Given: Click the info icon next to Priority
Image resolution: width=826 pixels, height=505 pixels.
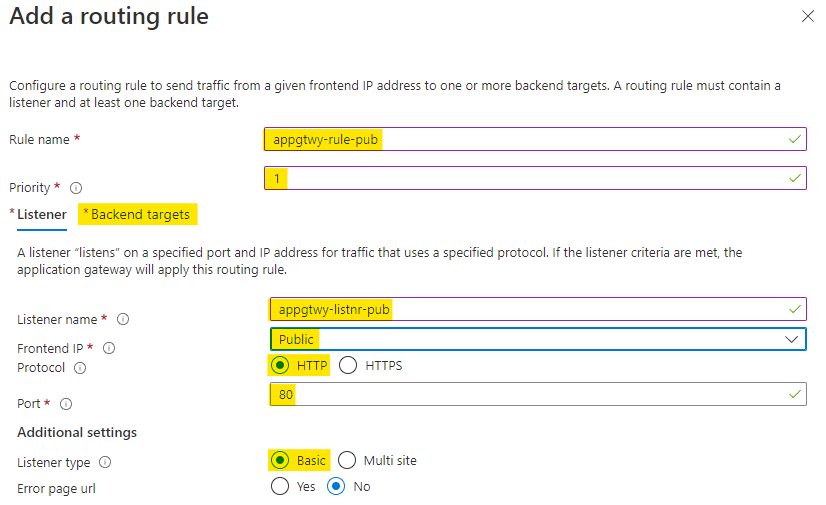Looking at the screenshot, I should coord(76,188).
